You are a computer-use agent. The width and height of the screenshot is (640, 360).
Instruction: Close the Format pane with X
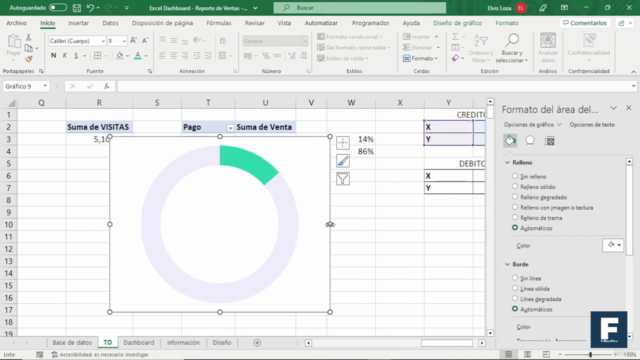pyautogui.click(x=629, y=108)
